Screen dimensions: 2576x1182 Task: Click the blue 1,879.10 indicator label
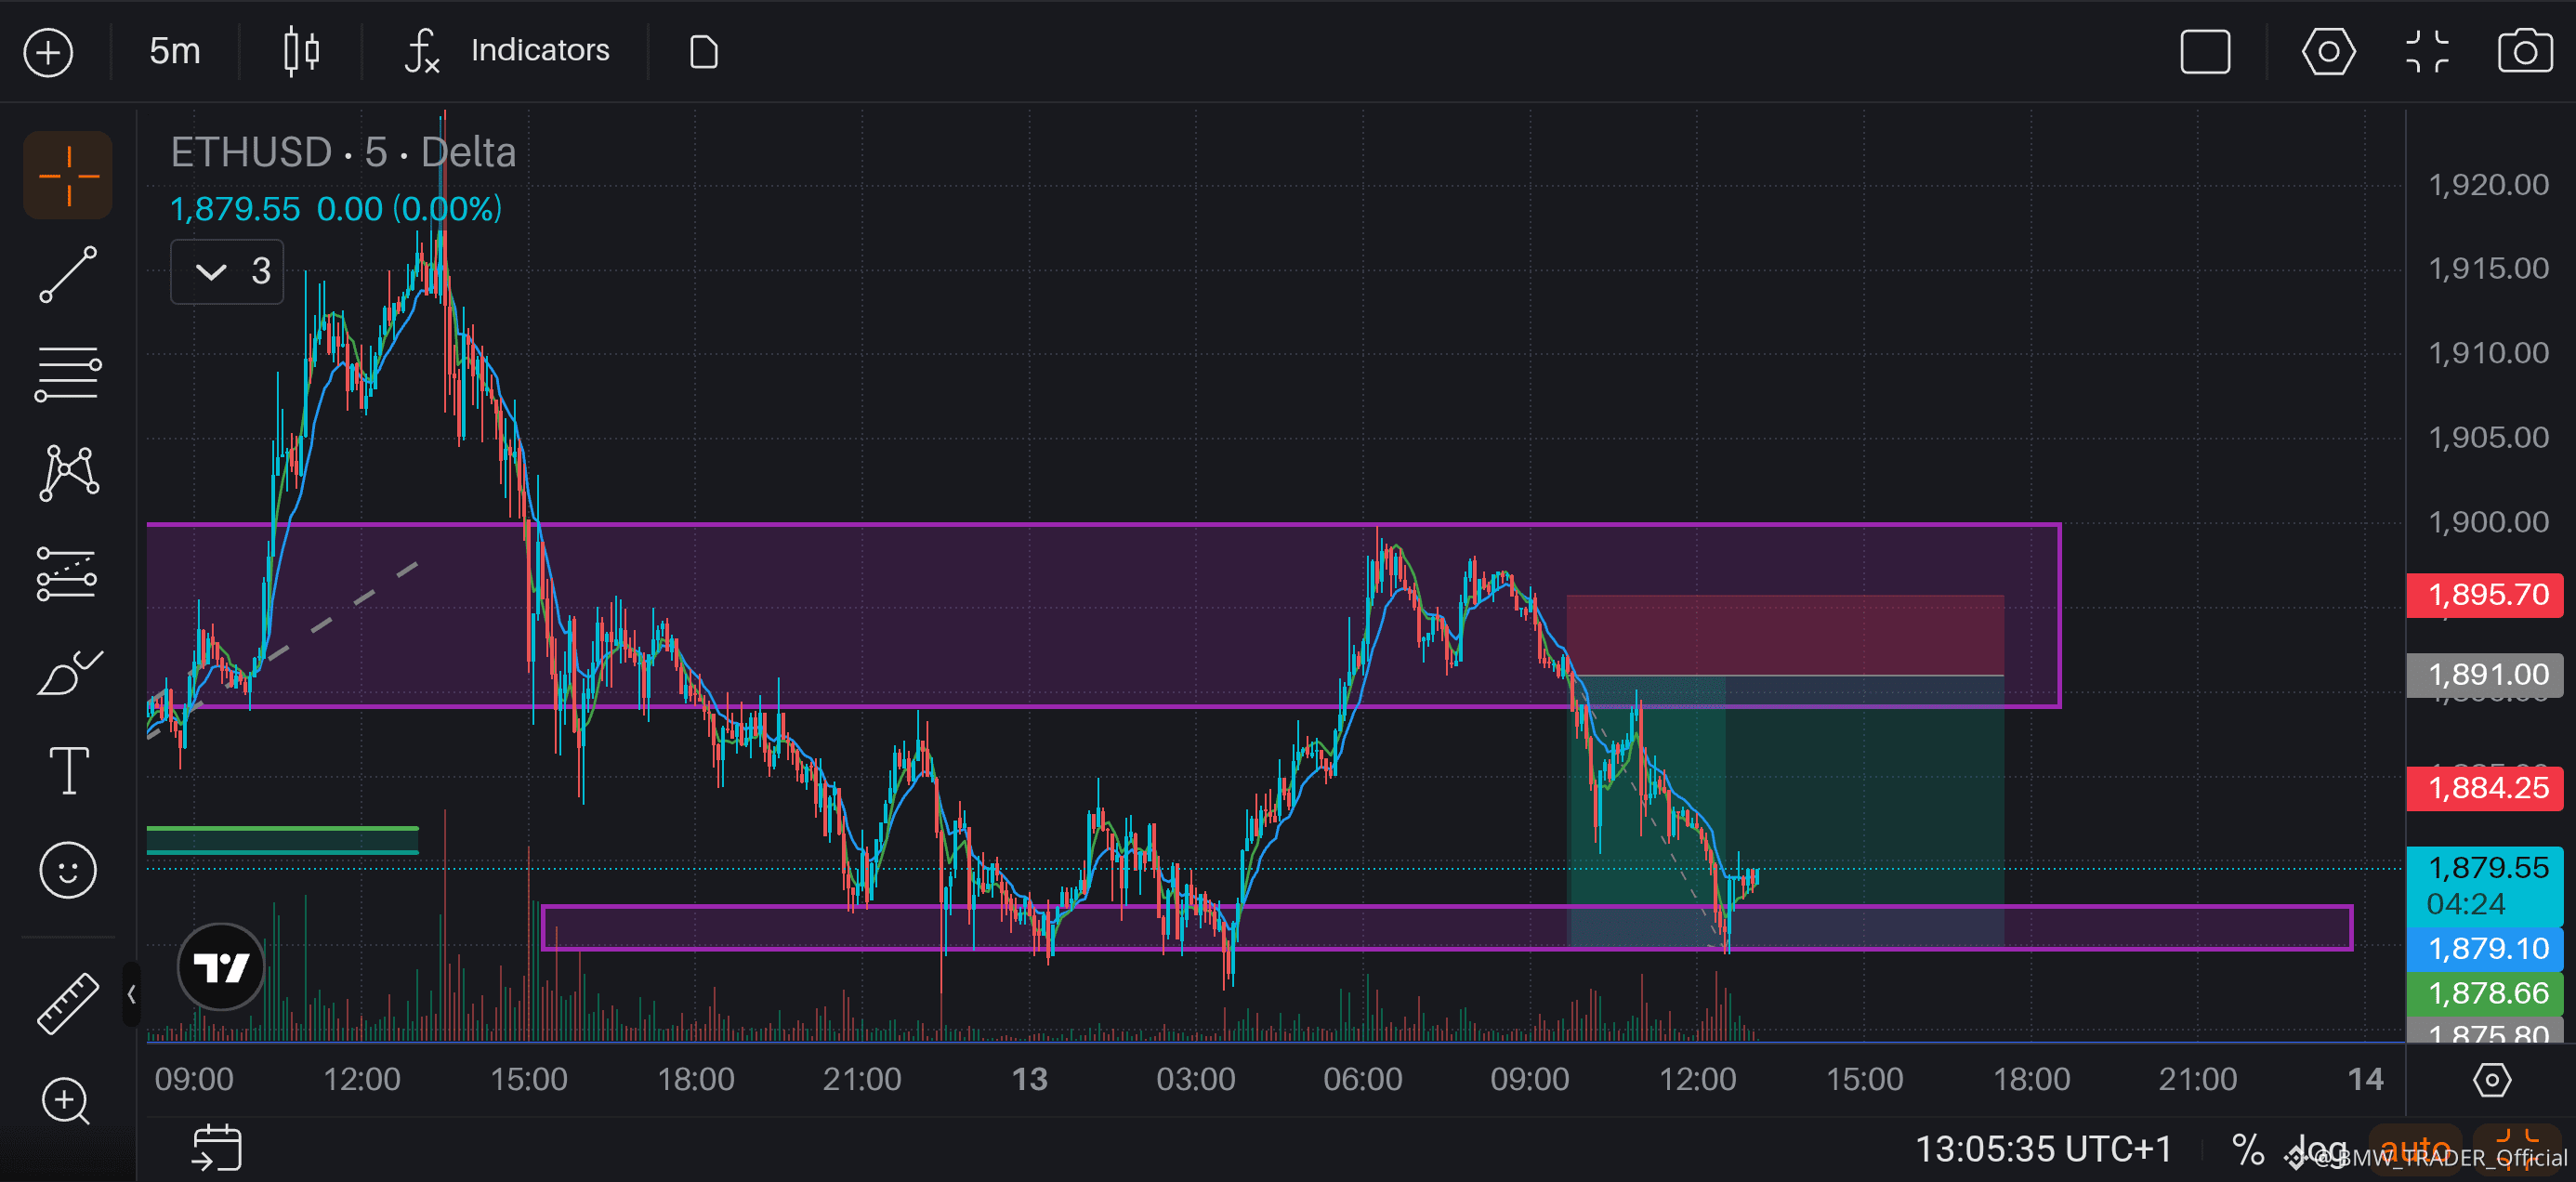pyautogui.click(x=2486, y=948)
